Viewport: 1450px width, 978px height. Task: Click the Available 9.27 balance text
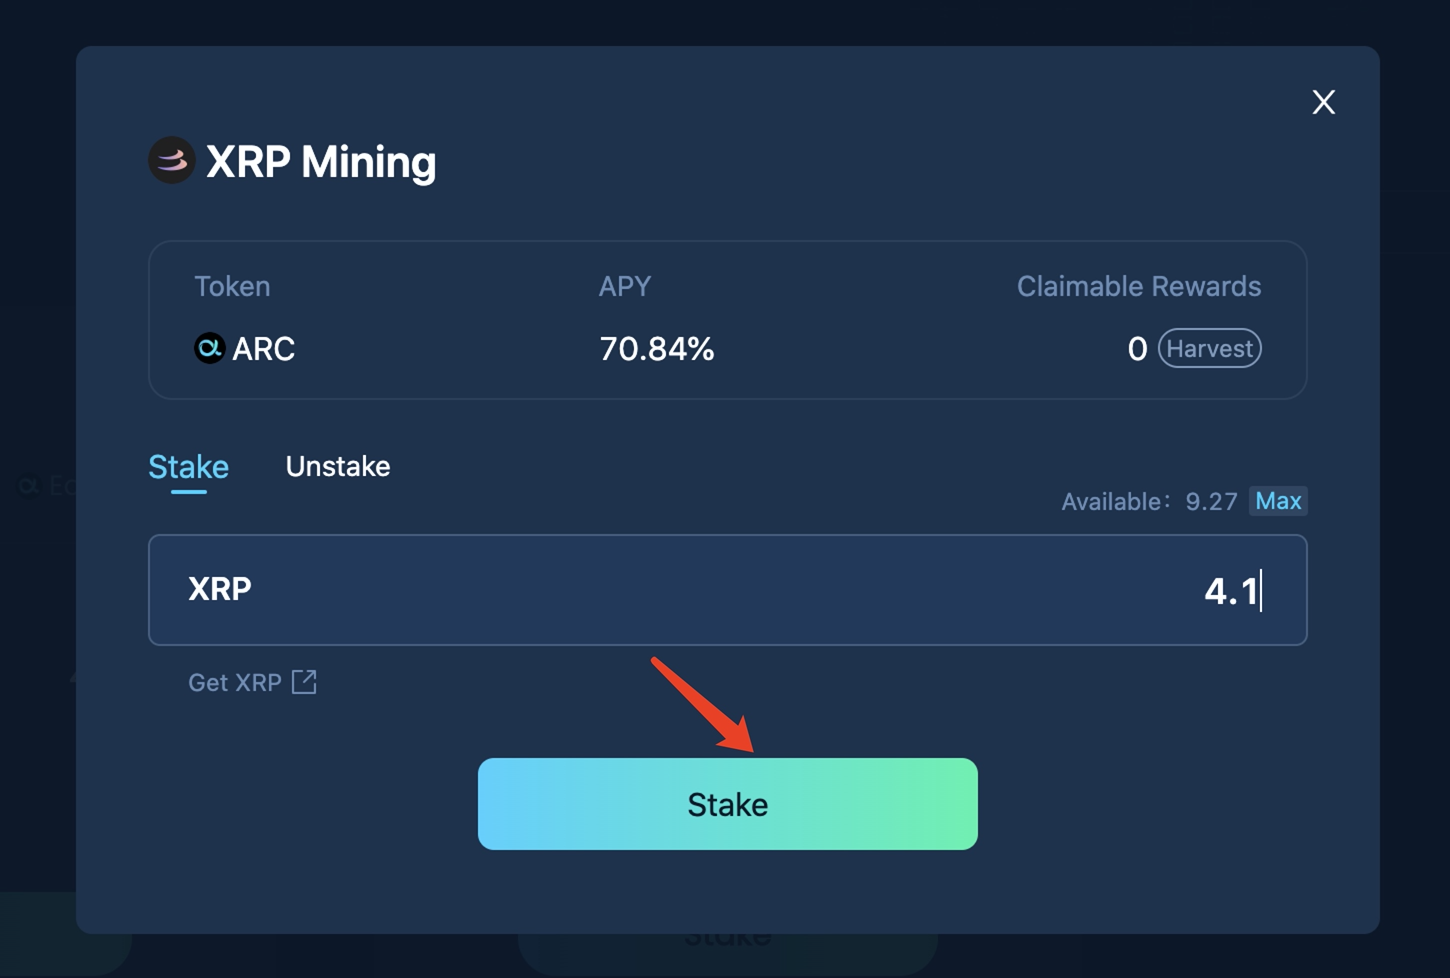(1149, 501)
